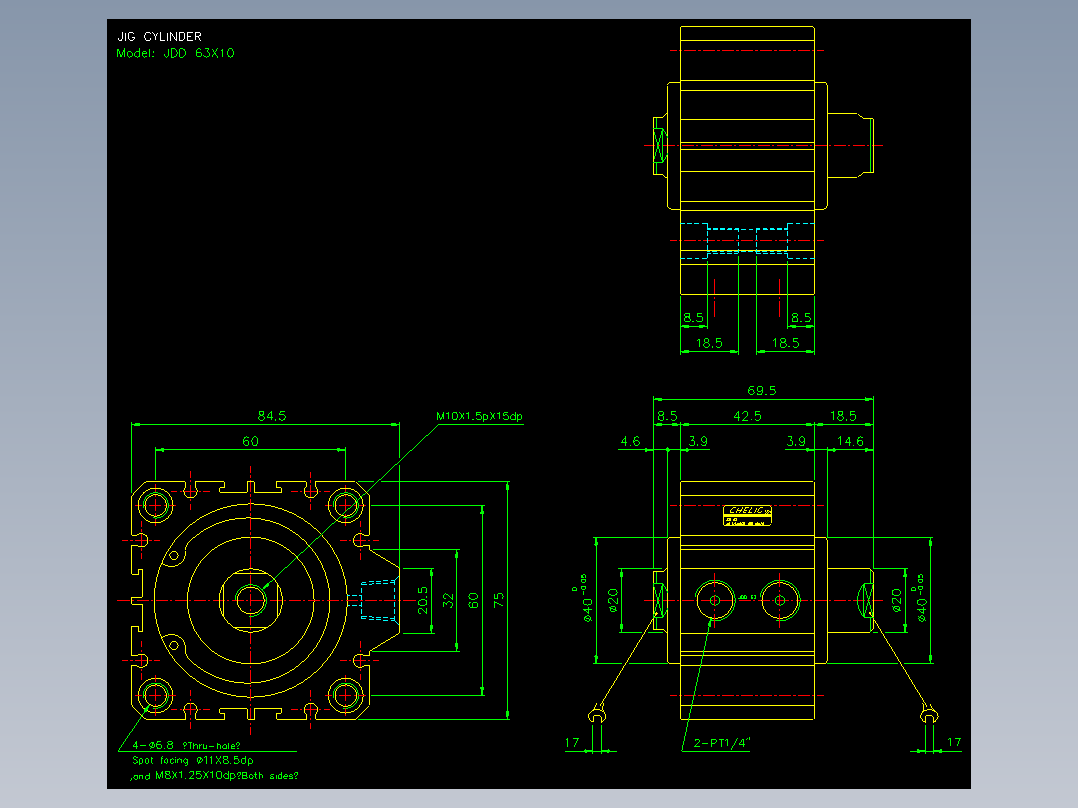Click the 'Model: JDD 63X10' label
The width and height of the screenshot is (1078, 808).
click(175, 53)
